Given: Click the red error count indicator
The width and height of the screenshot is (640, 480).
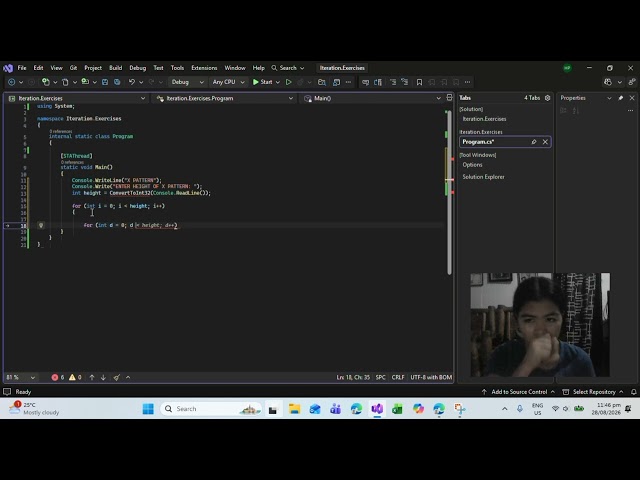Looking at the screenshot, I should pos(58,377).
